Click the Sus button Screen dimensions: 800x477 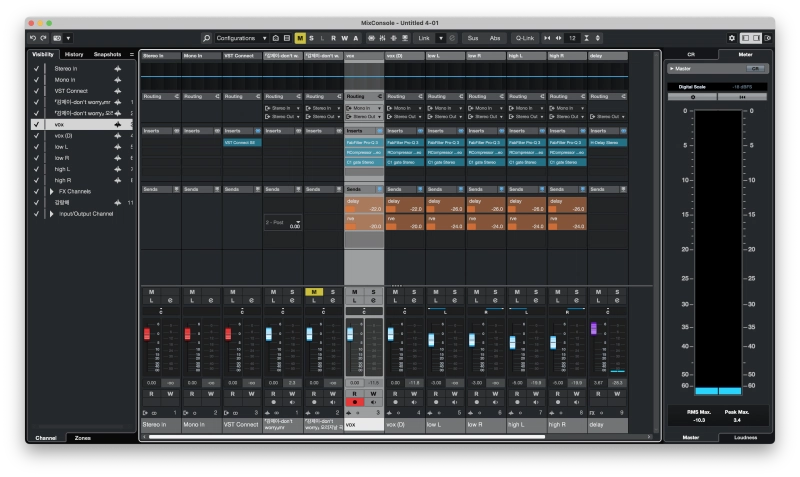coord(473,38)
